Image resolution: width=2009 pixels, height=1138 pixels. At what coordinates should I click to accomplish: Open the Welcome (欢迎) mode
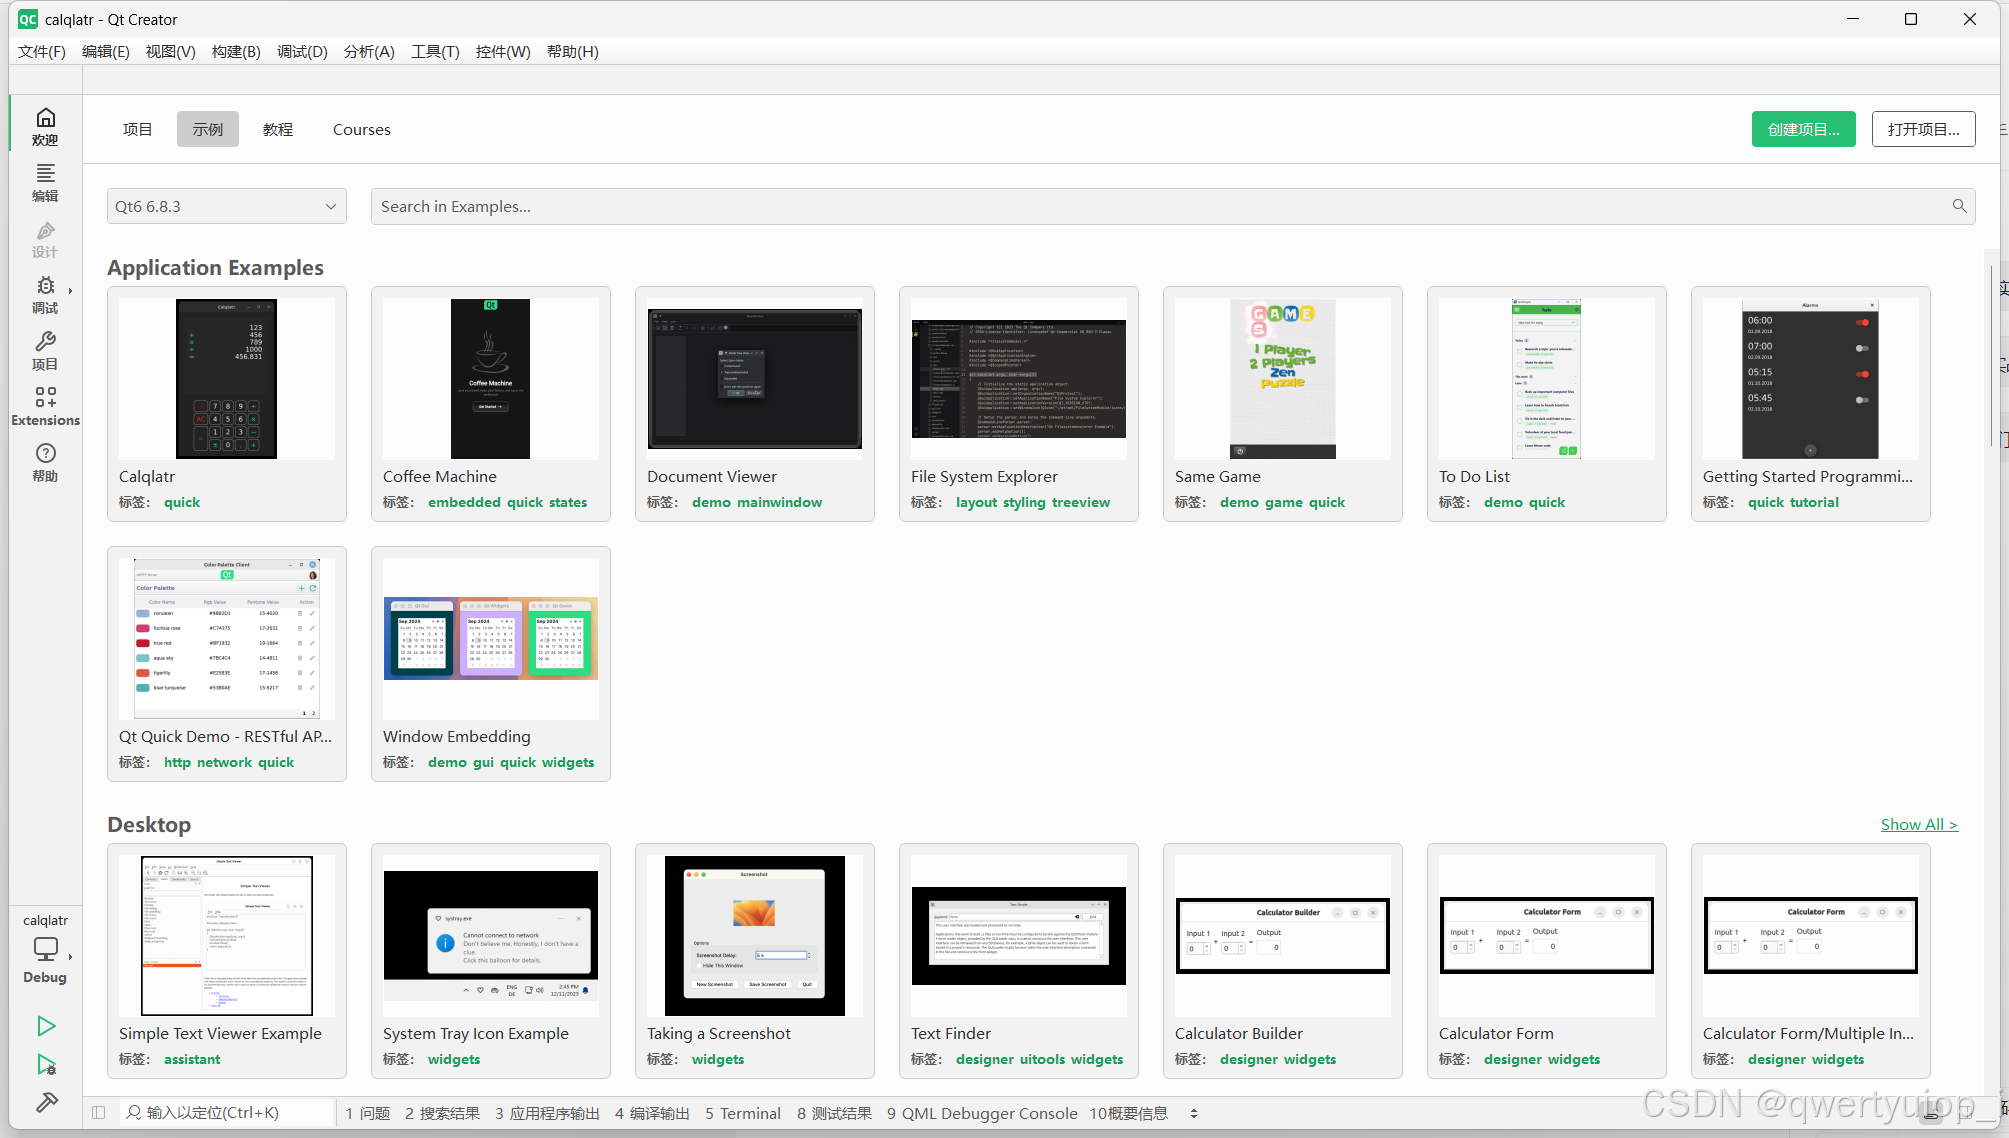(x=45, y=127)
